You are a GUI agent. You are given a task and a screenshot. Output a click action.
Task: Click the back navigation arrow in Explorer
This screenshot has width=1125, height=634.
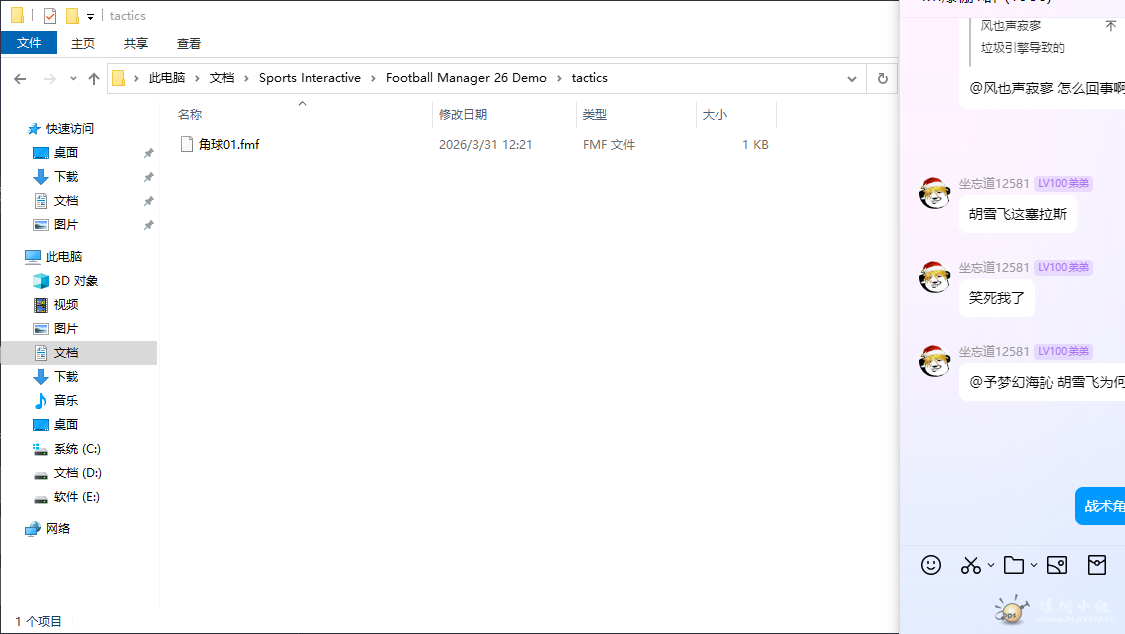pyautogui.click(x=22, y=77)
